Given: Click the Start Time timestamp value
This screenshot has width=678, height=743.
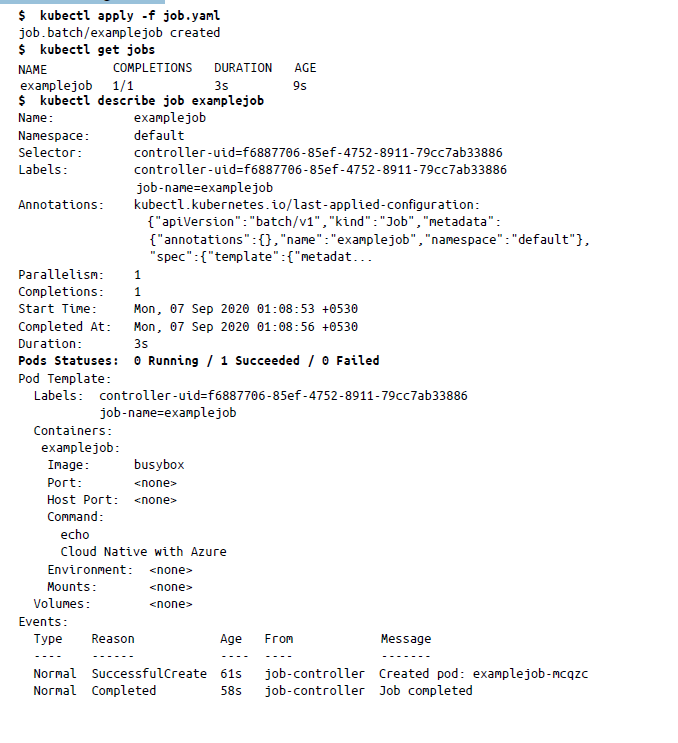Looking at the screenshot, I should pos(246,309).
